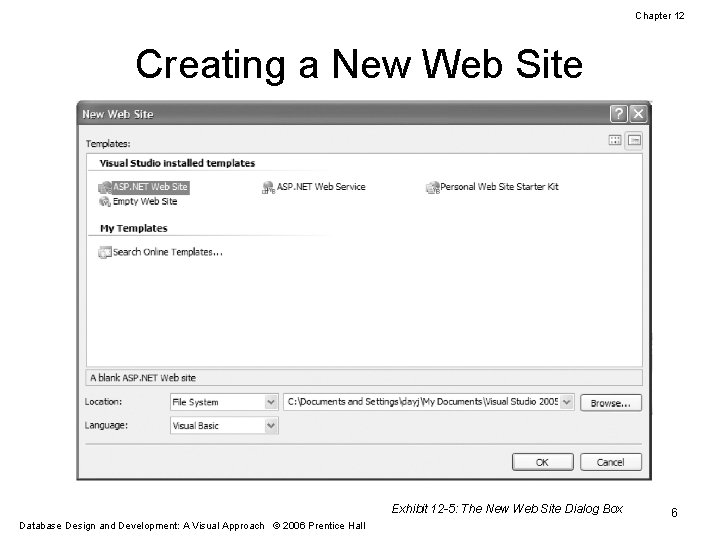Select the ASP.NET Web Service template icon
Screen dimensions: 720x540
268,187
